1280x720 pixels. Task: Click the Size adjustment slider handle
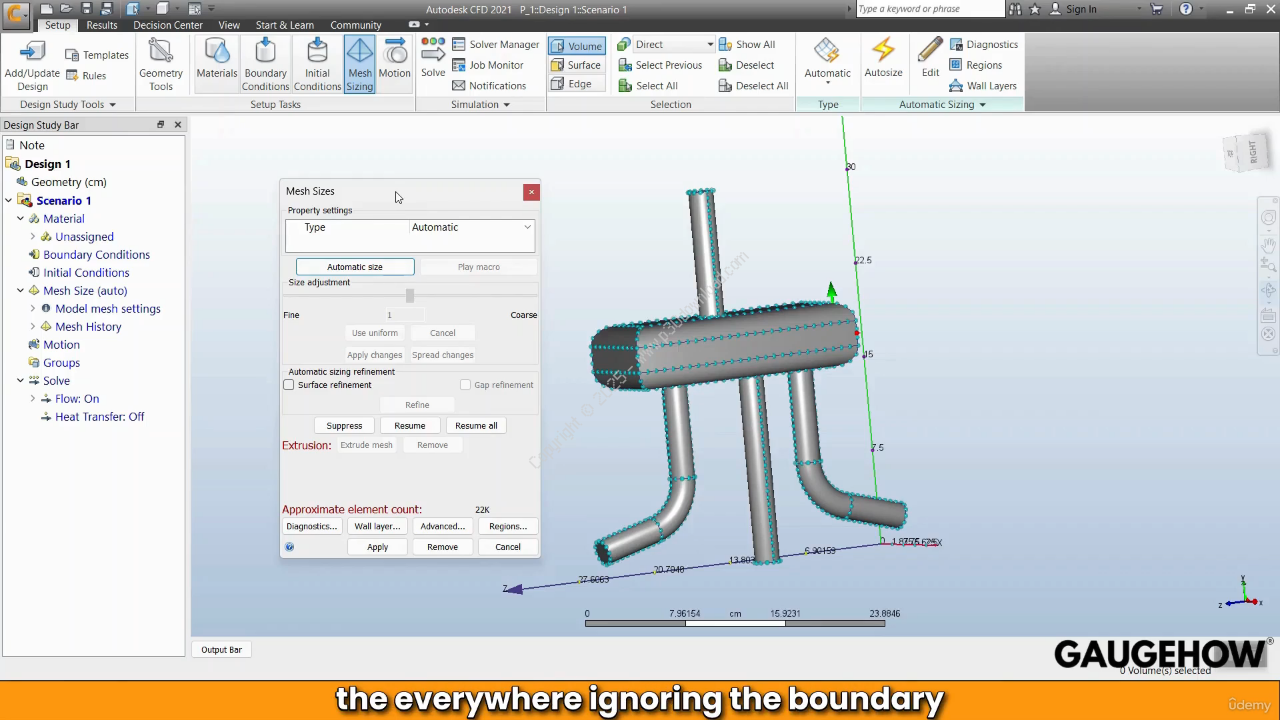(x=409, y=296)
